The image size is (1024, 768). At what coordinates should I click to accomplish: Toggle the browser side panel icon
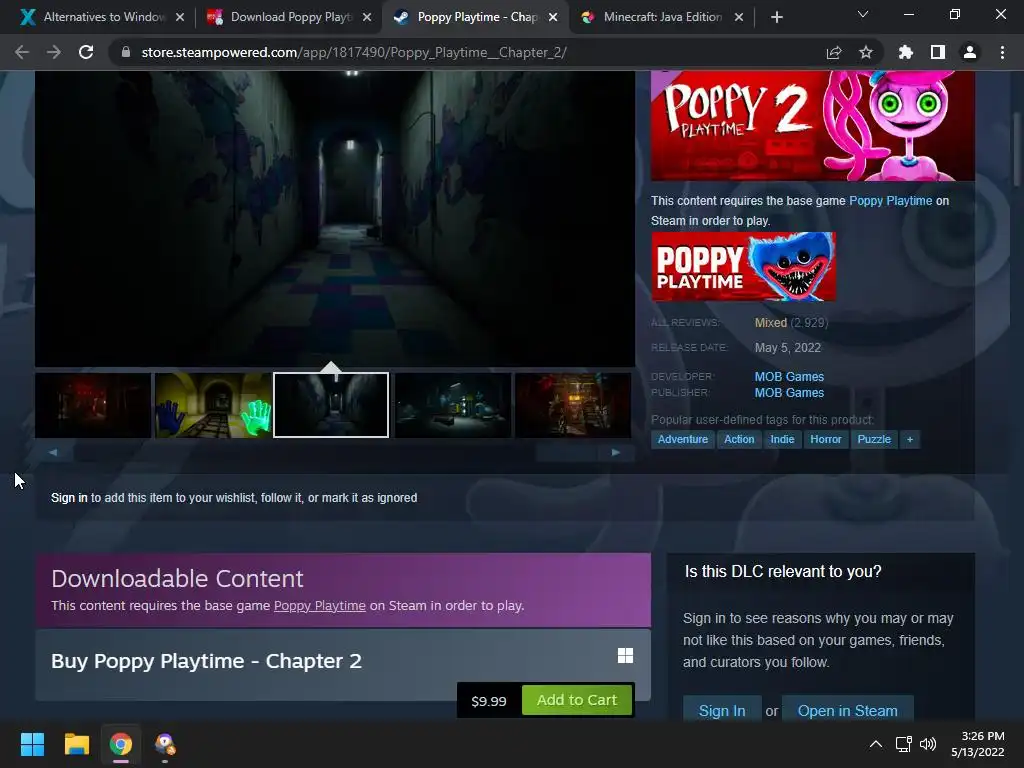[x=938, y=52]
